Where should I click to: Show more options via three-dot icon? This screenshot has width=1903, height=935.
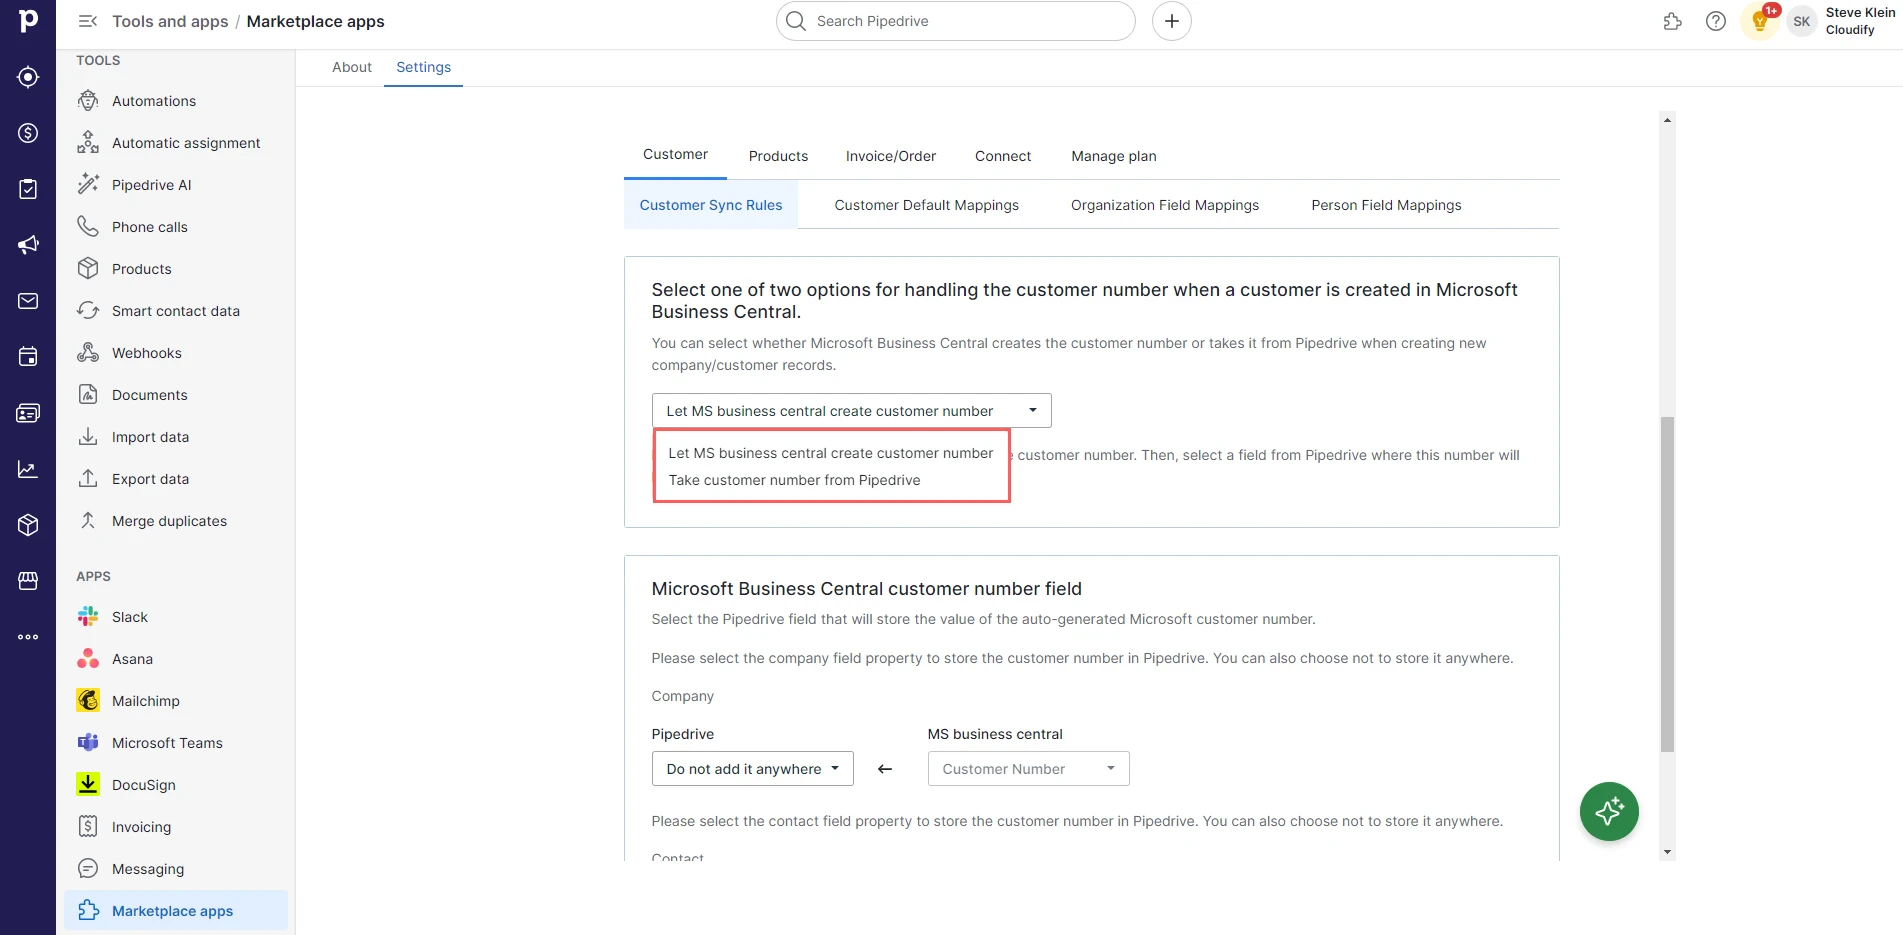coord(28,637)
